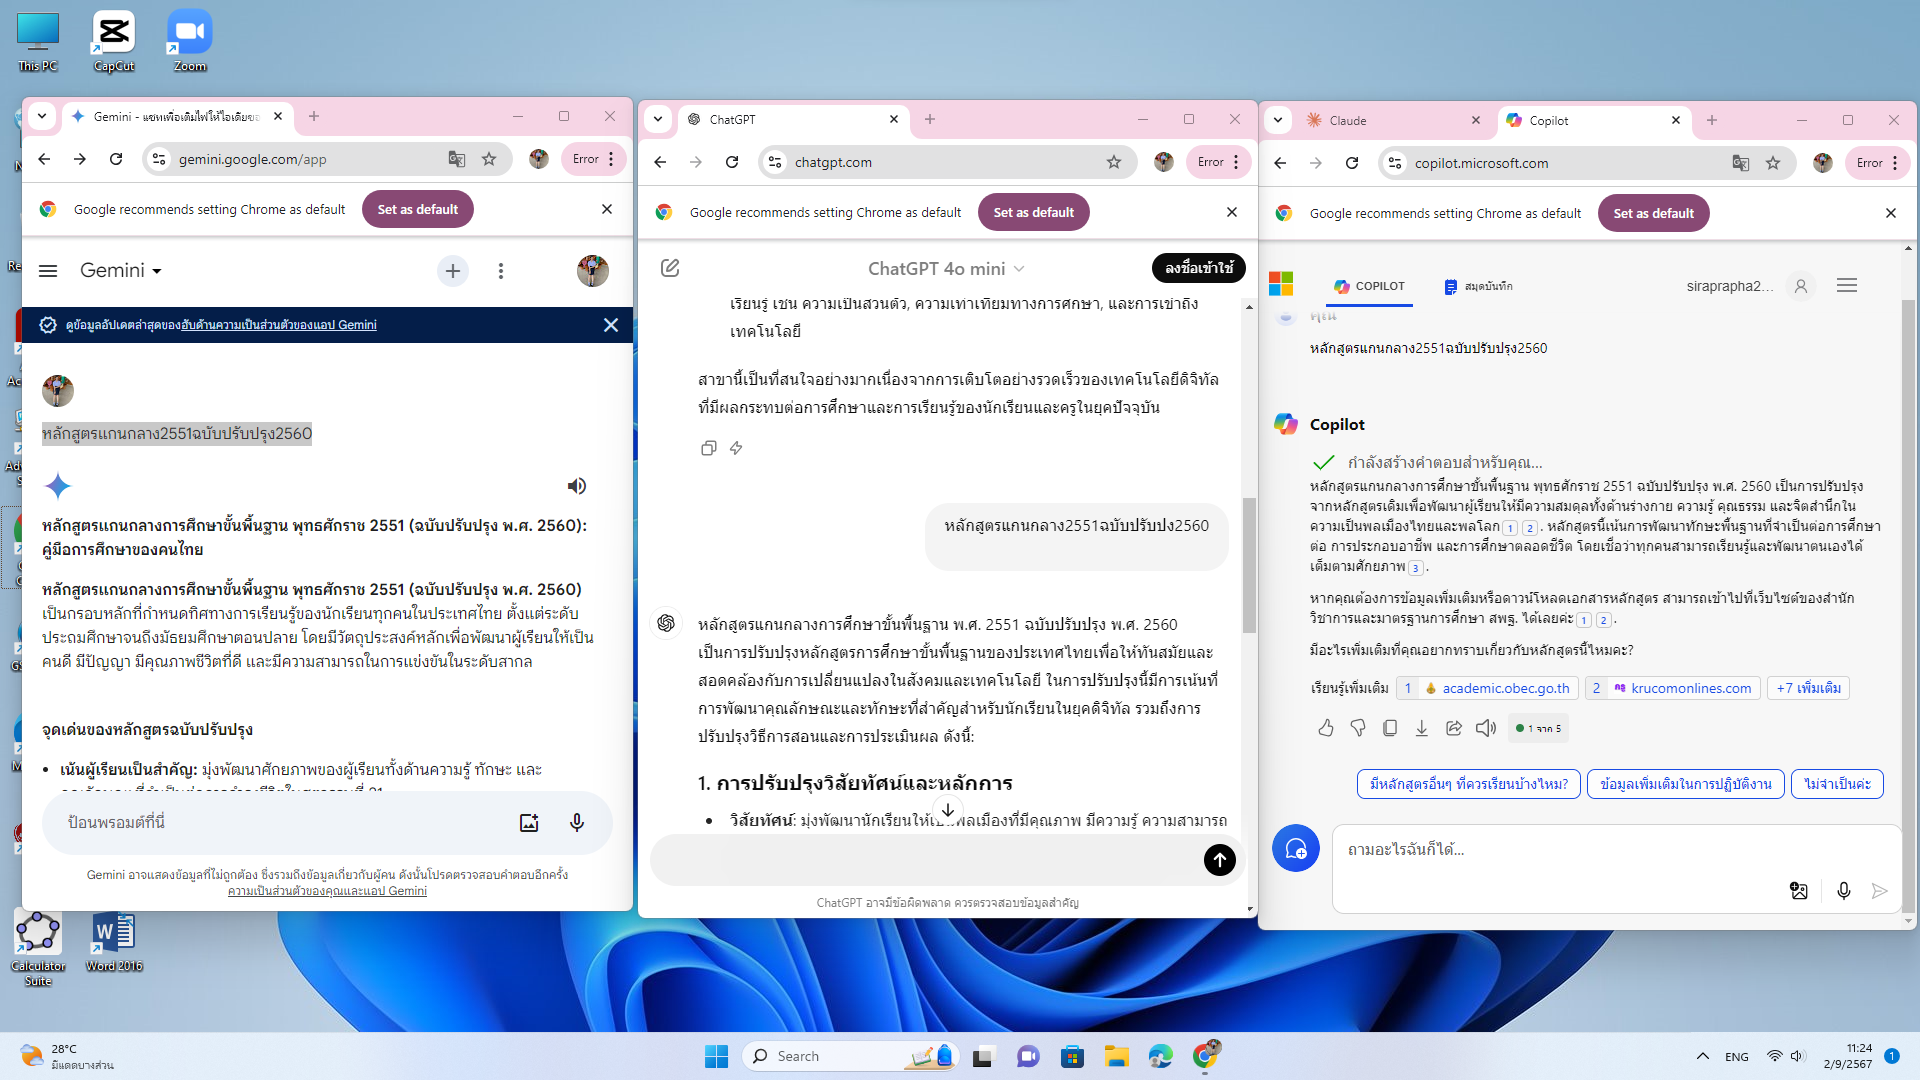Image resolution: width=1920 pixels, height=1080 pixels.
Task: Expand +7 more Copilot sources
Action: (1808, 688)
